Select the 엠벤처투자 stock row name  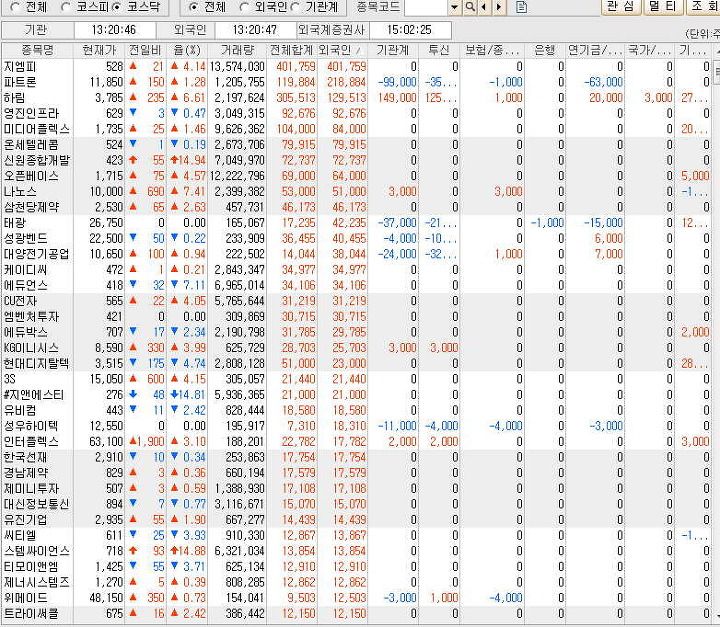click(32, 316)
